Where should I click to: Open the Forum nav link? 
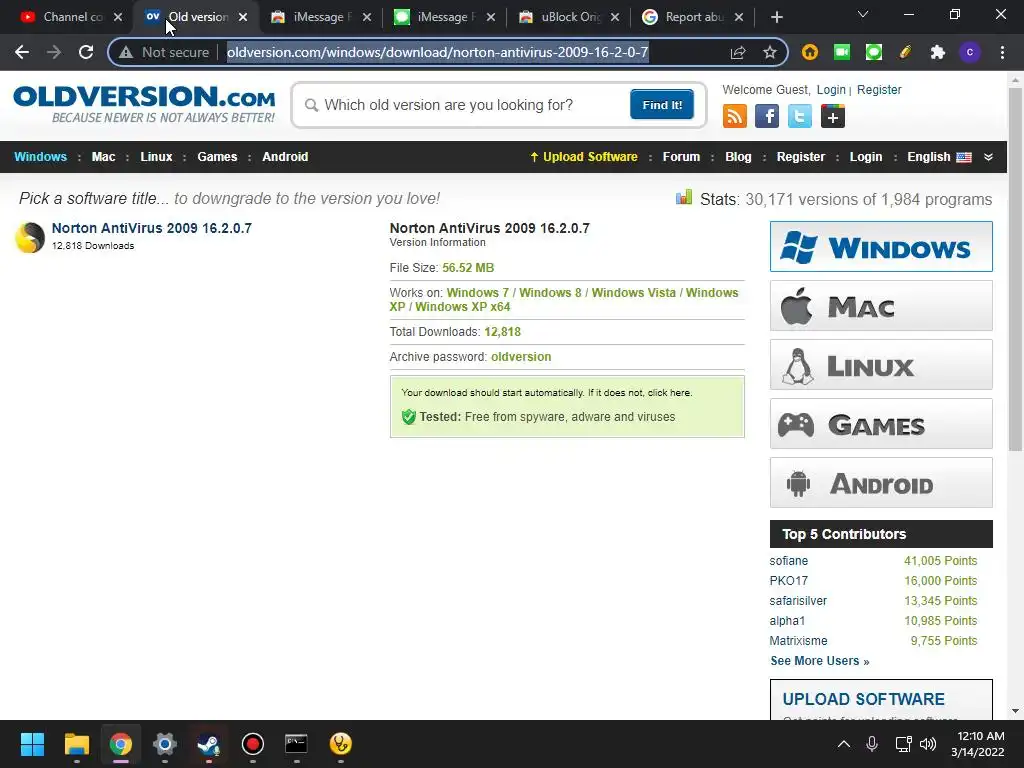[x=681, y=157]
